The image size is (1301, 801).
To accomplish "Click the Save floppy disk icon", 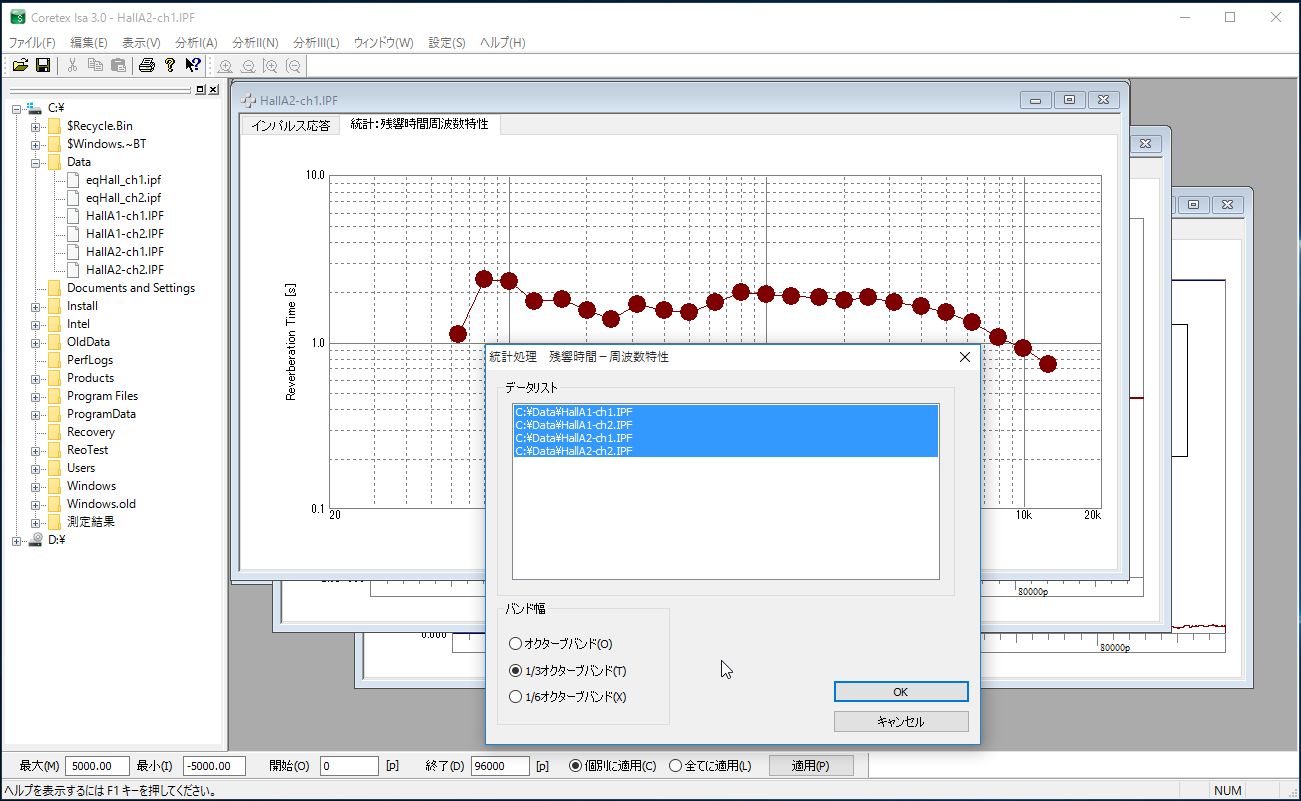I will pyautogui.click(x=43, y=66).
